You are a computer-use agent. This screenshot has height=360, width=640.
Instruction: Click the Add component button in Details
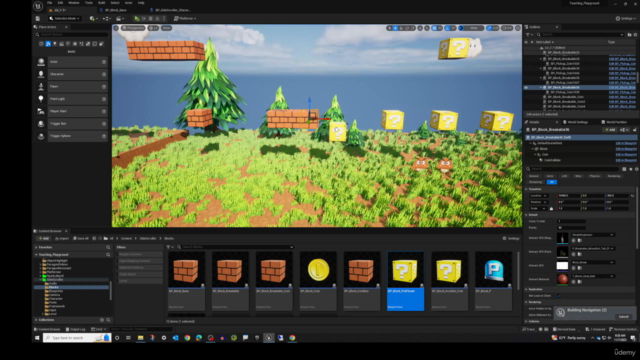point(610,130)
